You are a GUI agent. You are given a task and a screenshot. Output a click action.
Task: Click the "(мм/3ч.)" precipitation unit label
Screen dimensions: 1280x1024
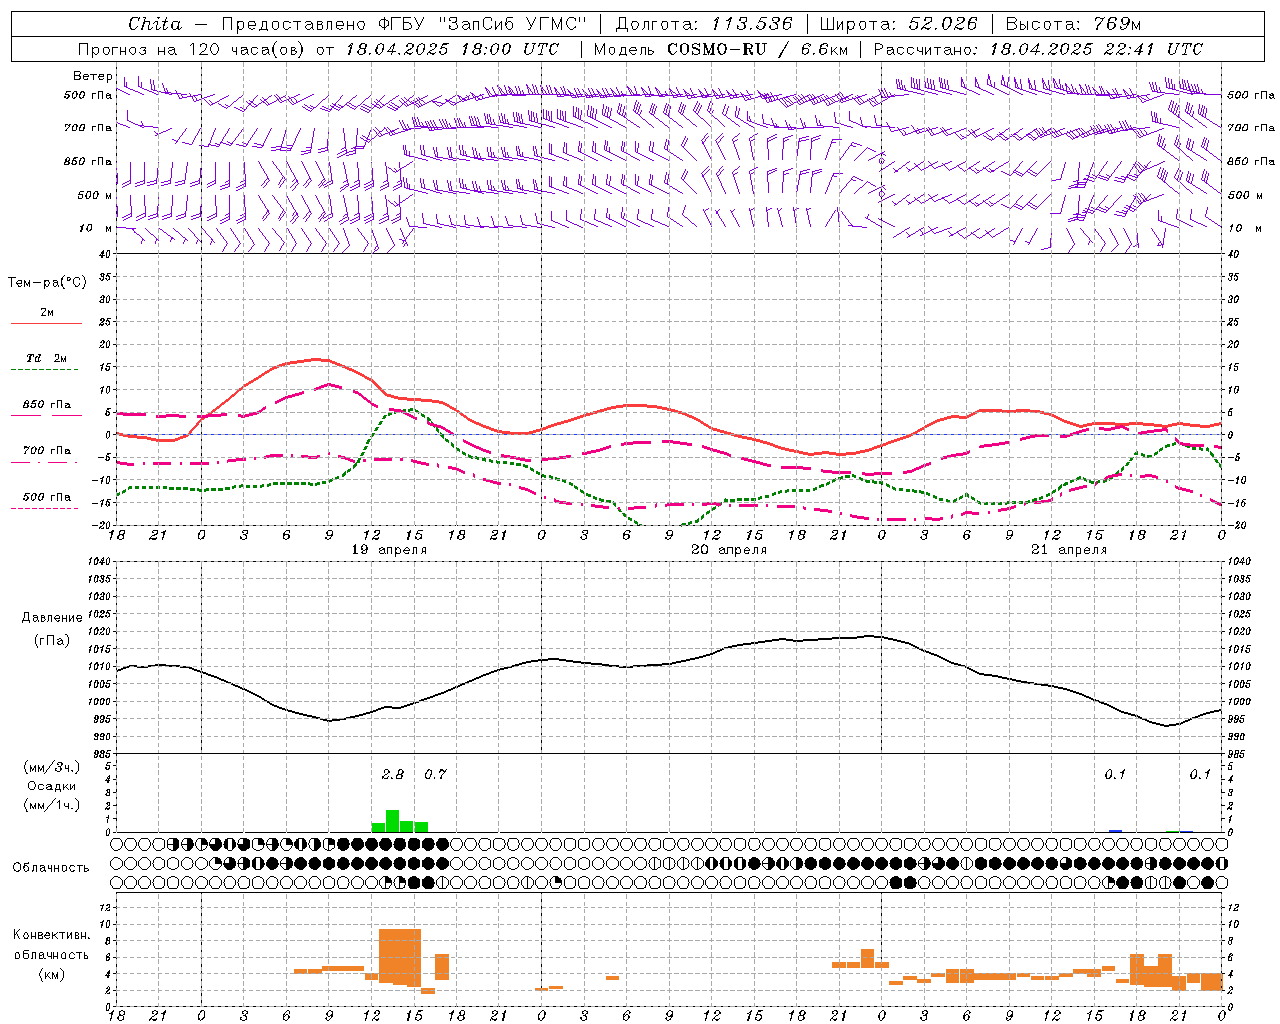(51, 767)
